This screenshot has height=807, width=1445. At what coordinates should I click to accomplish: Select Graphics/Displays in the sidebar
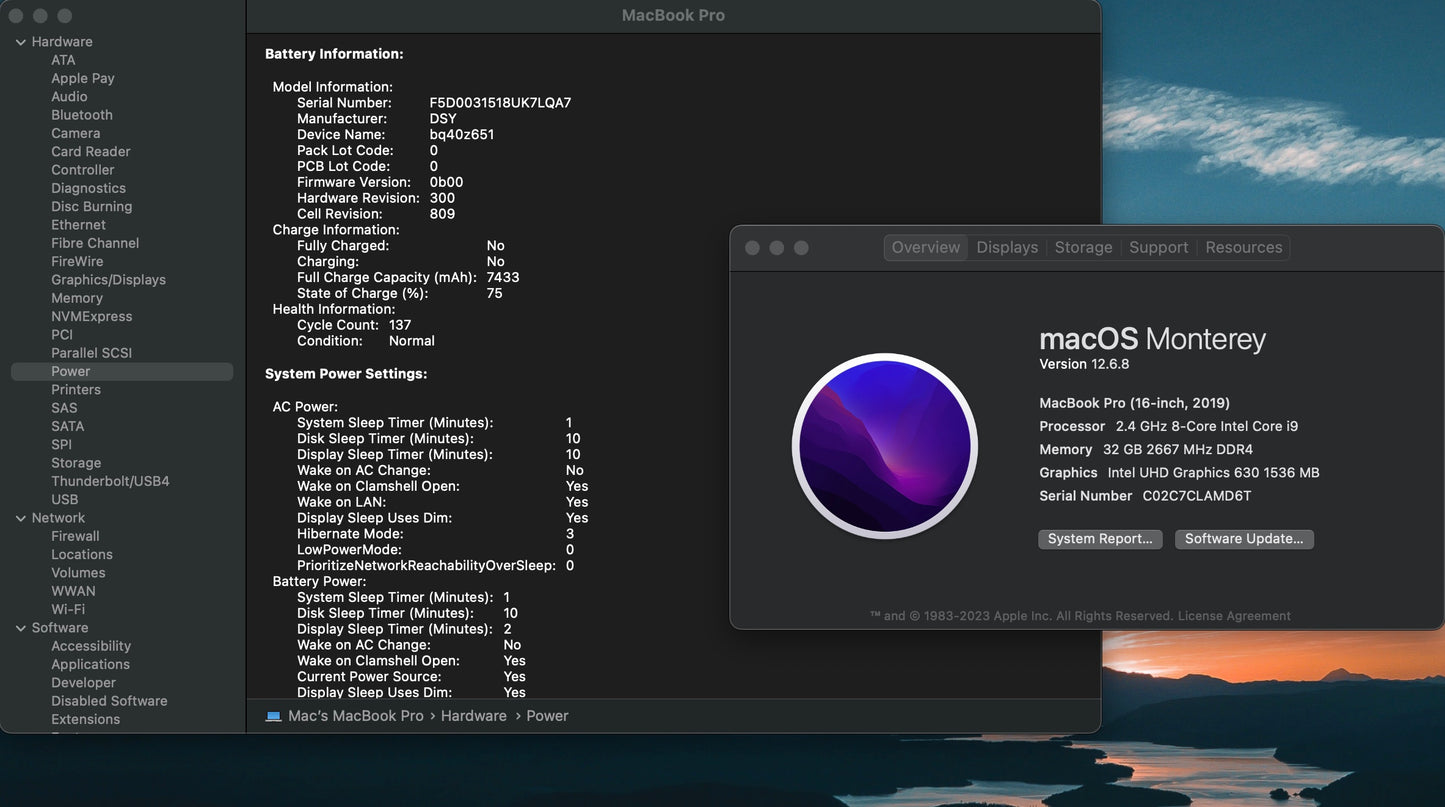point(109,280)
